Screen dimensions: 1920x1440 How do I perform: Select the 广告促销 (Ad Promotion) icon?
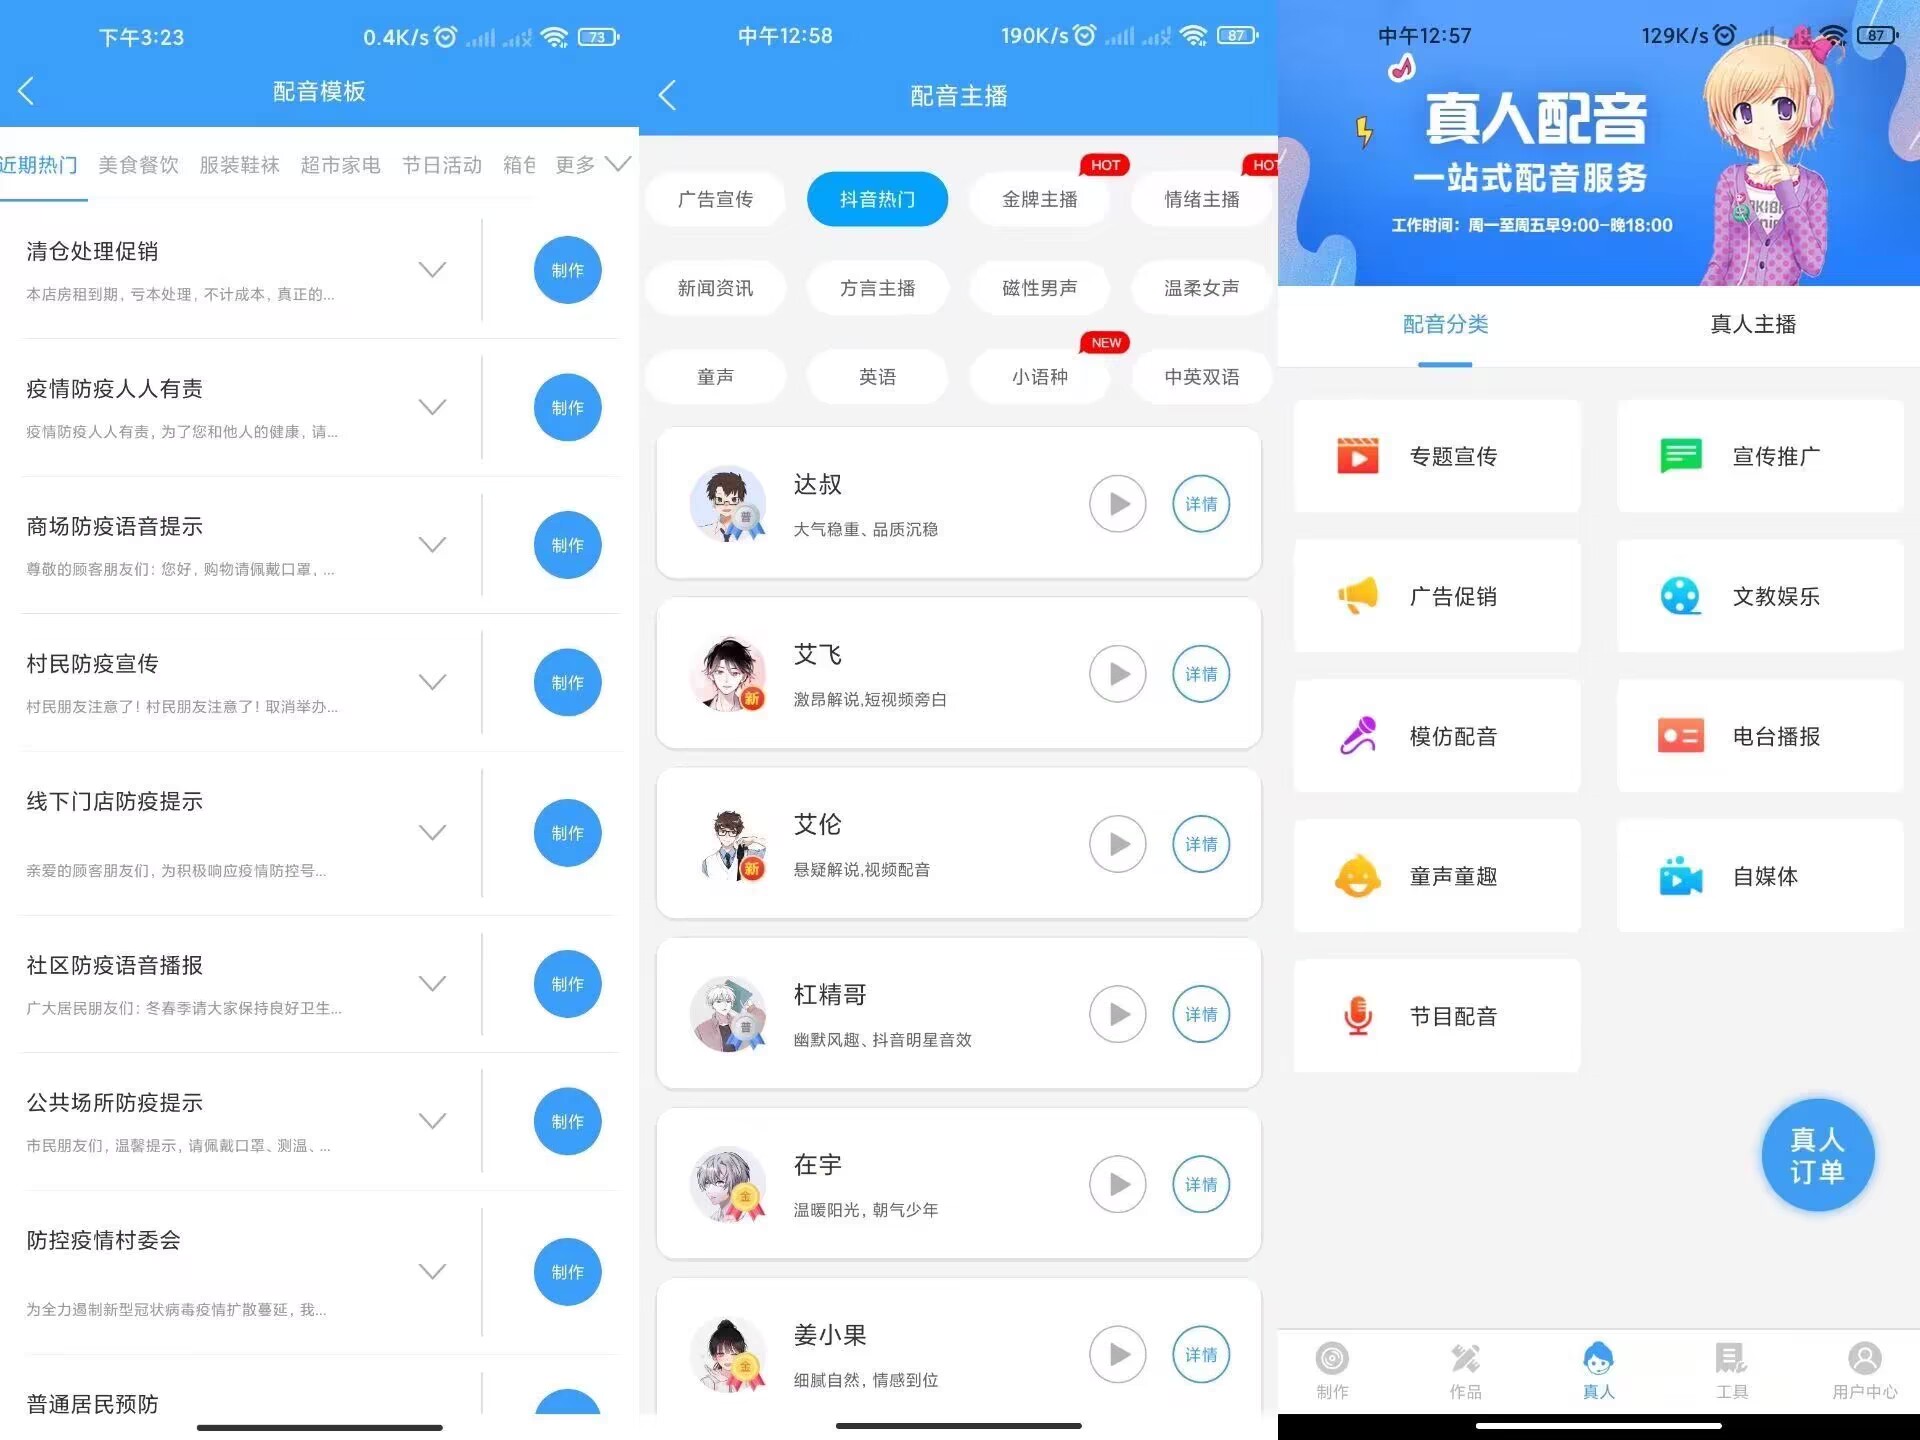click(1356, 594)
